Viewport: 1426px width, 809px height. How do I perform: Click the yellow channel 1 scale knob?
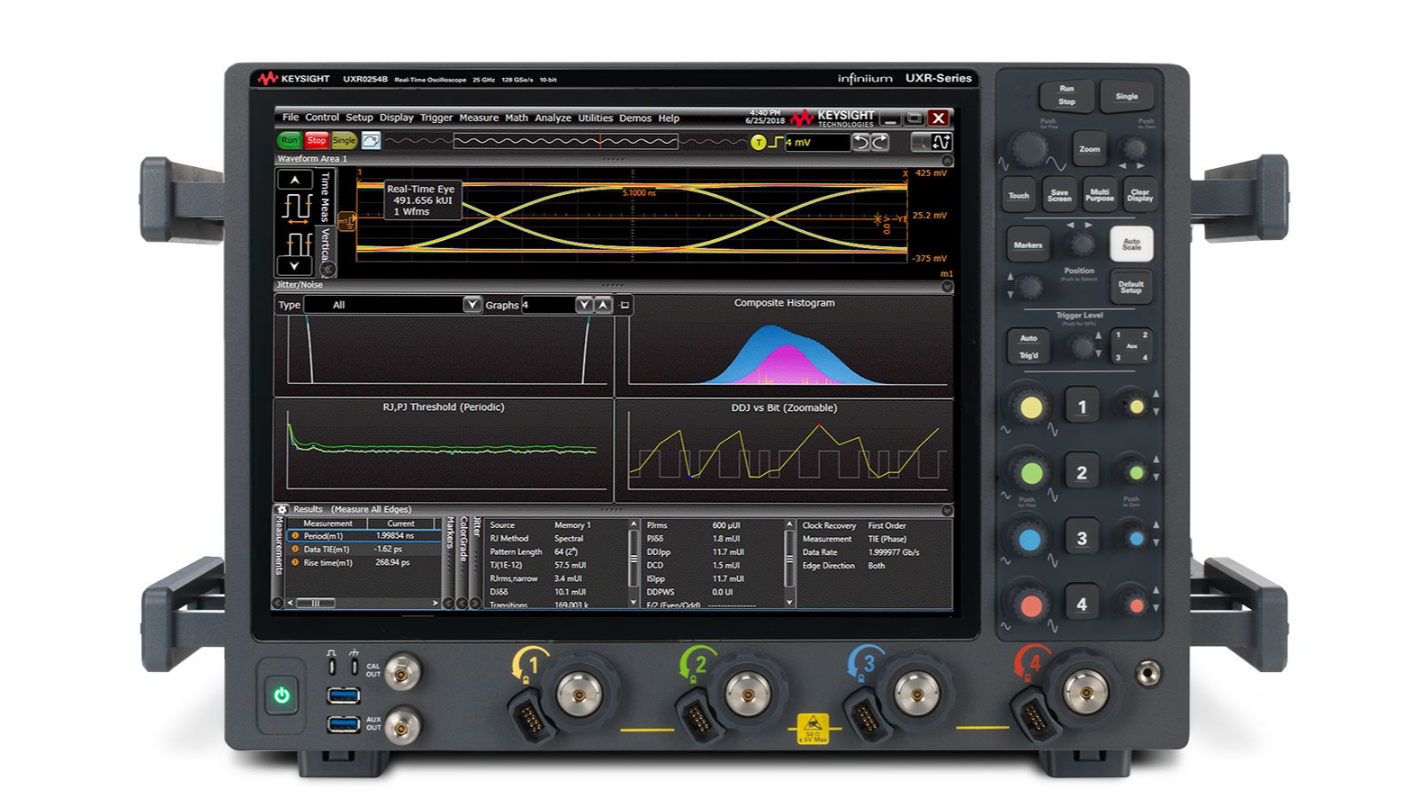1029,406
